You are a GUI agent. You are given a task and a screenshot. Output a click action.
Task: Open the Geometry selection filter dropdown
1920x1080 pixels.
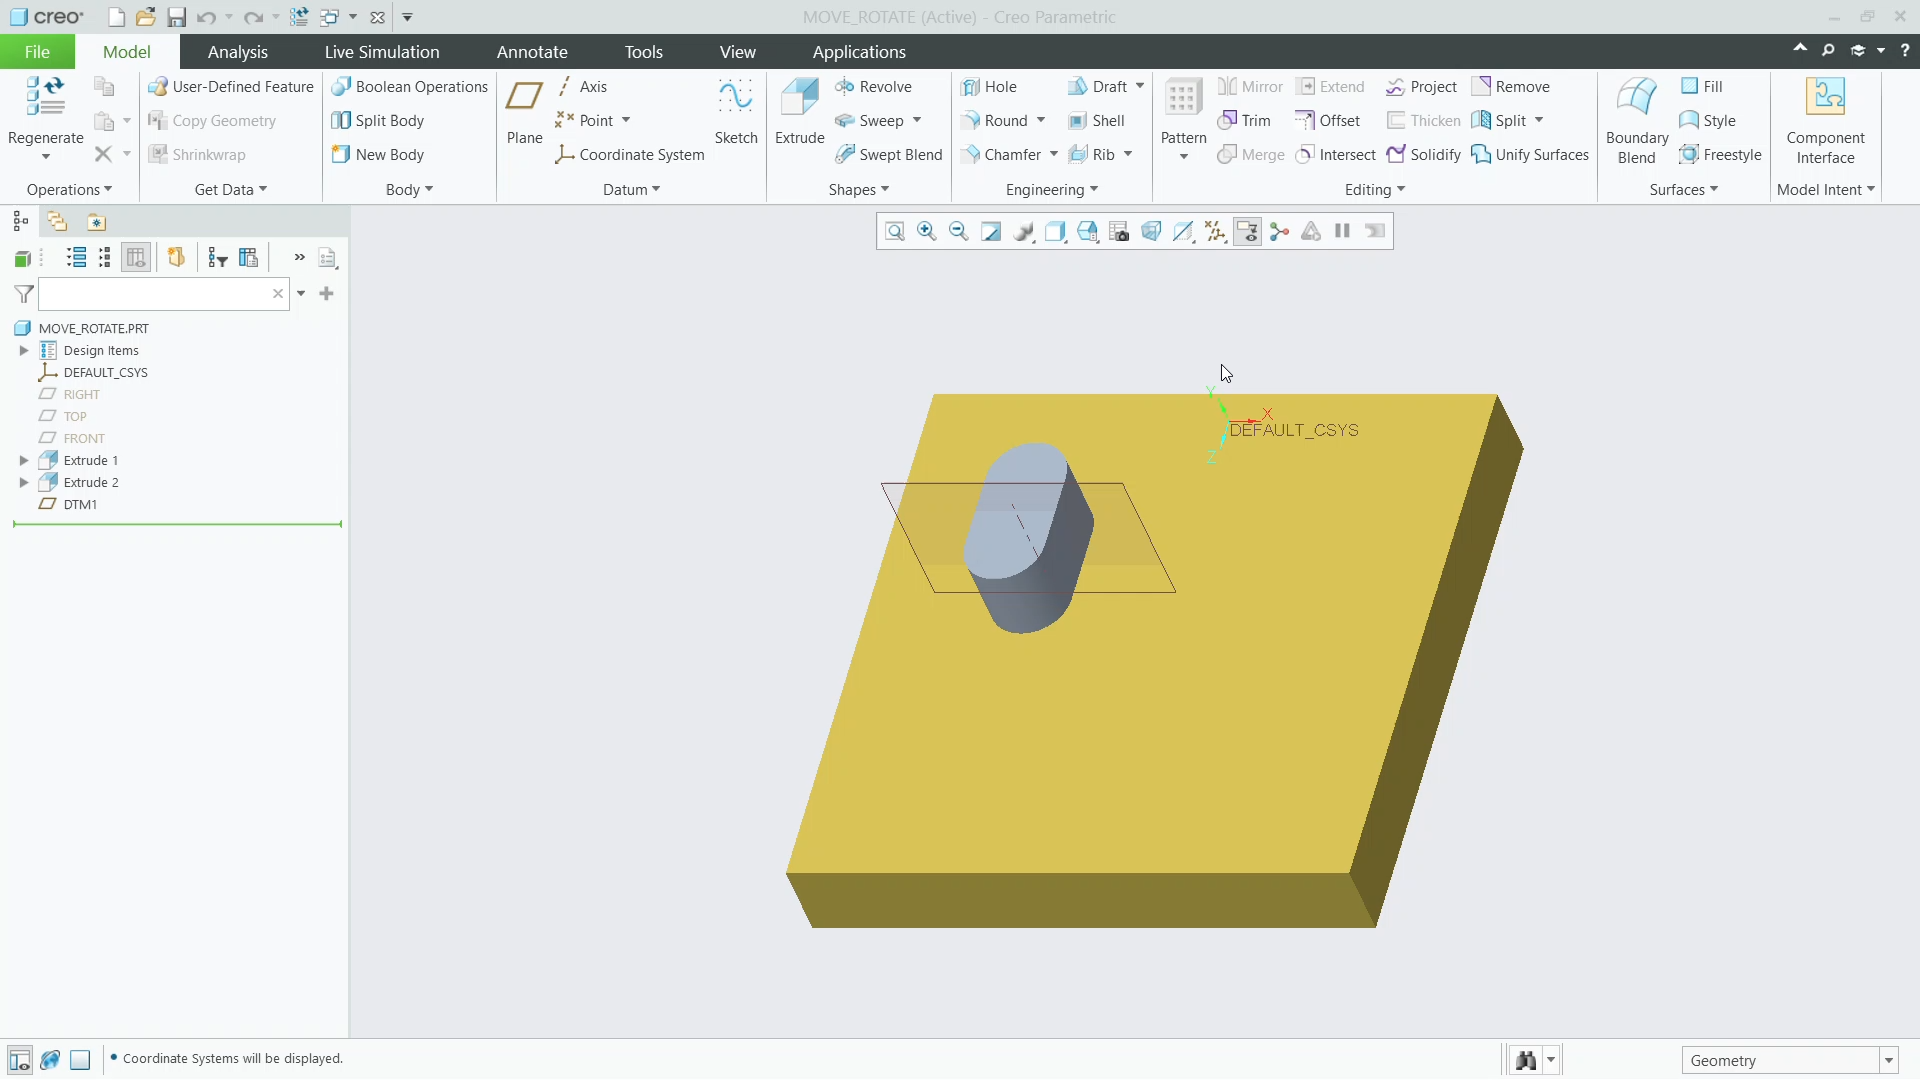tap(1889, 1061)
